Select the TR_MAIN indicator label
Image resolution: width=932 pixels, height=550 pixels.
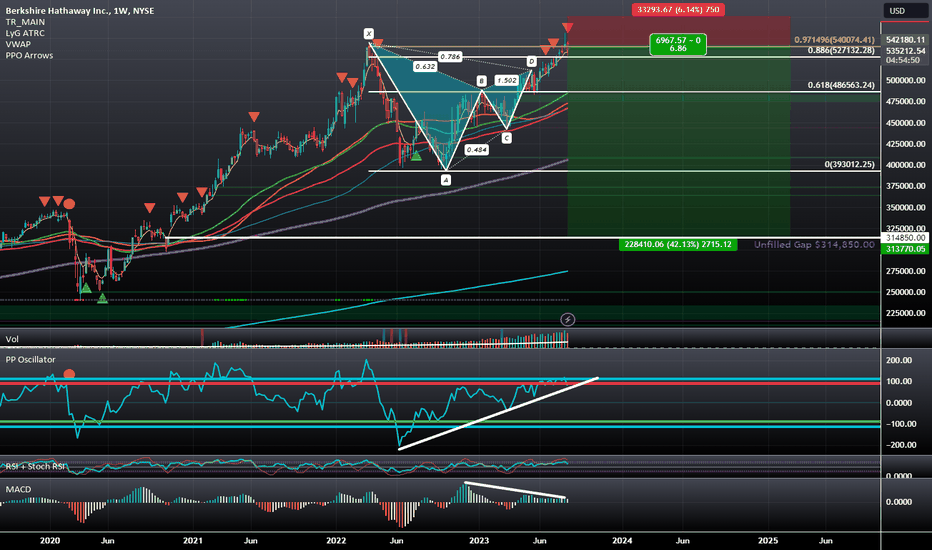coord(25,22)
